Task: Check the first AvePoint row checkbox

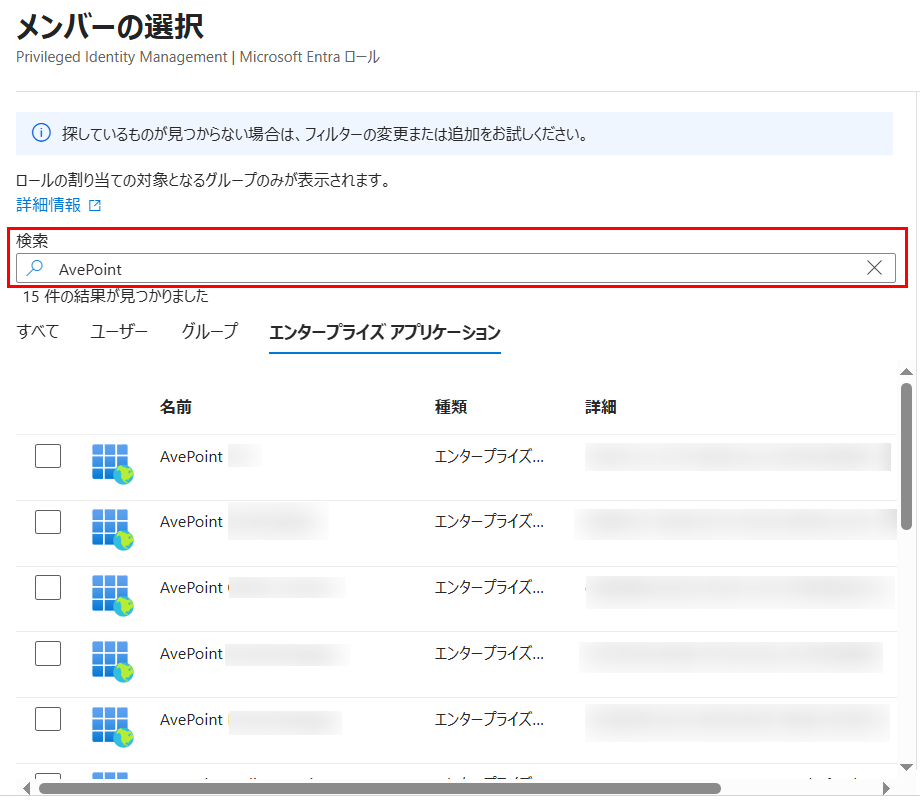Action: [48, 456]
